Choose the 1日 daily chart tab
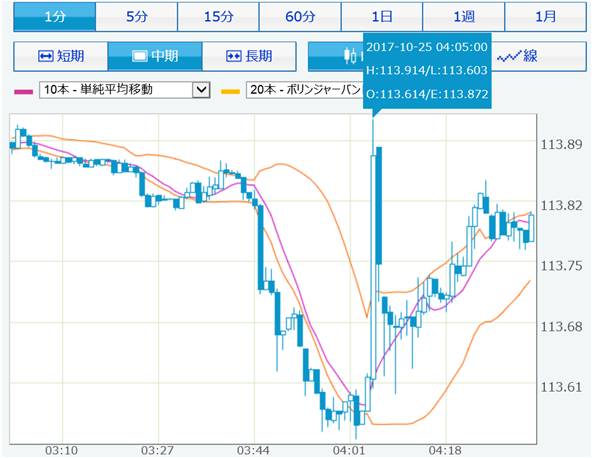 click(382, 17)
